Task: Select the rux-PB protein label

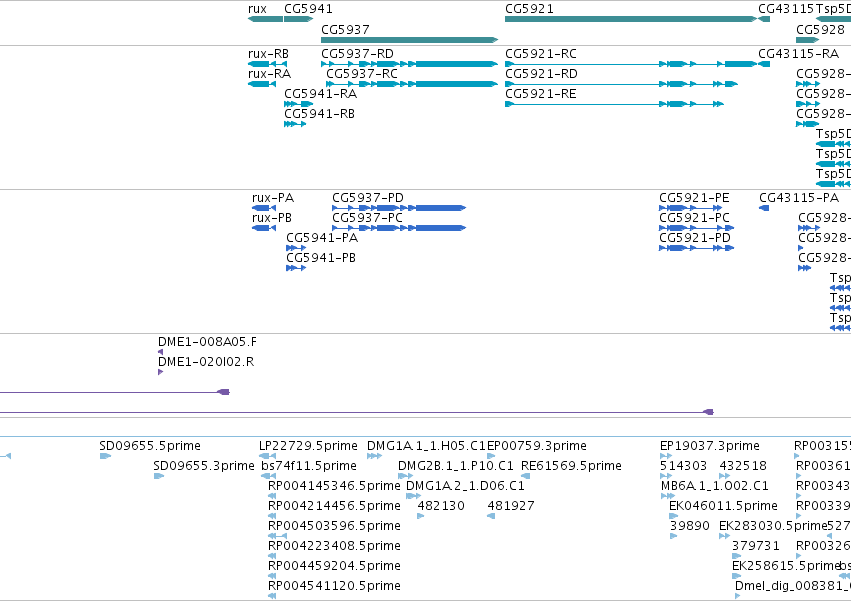Action: 272,218
